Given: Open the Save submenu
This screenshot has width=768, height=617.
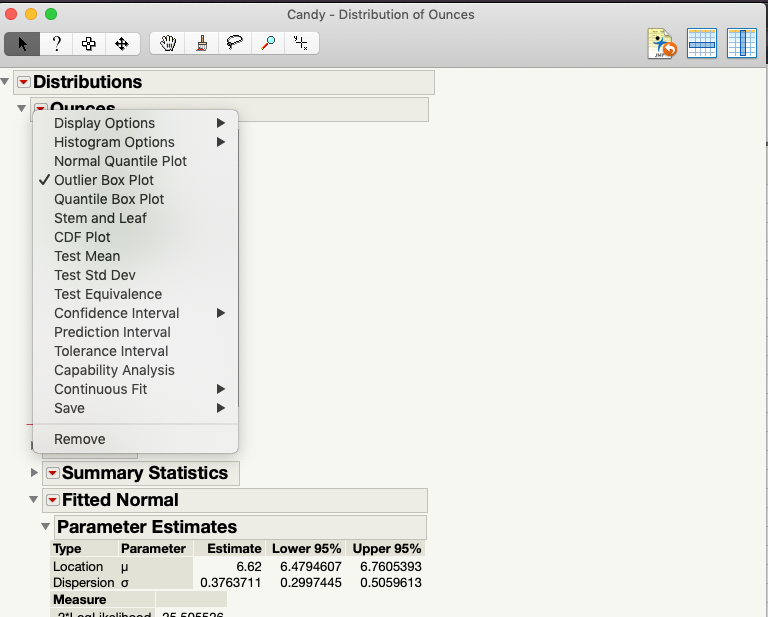Looking at the screenshot, I should (135, 408).
